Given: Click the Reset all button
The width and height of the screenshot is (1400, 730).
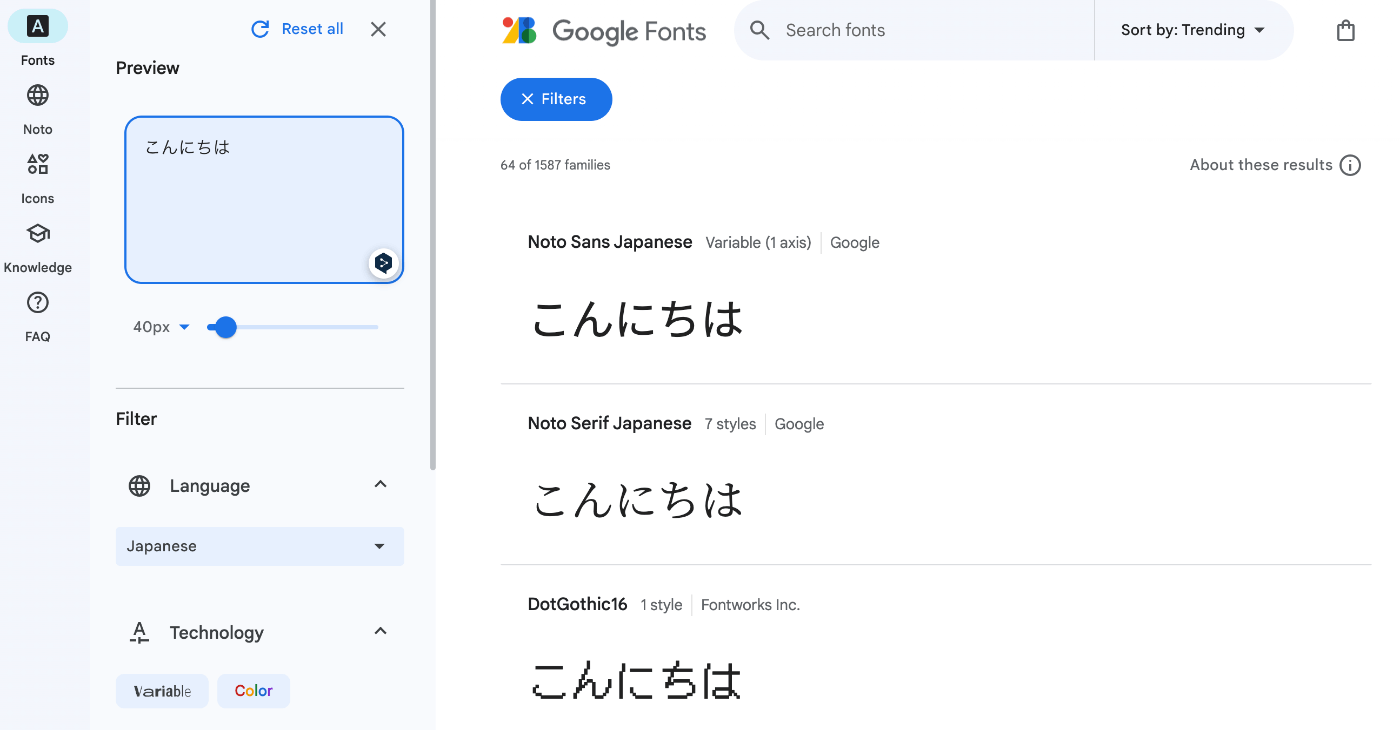Looking at the screenshot, I should point(298,30).
